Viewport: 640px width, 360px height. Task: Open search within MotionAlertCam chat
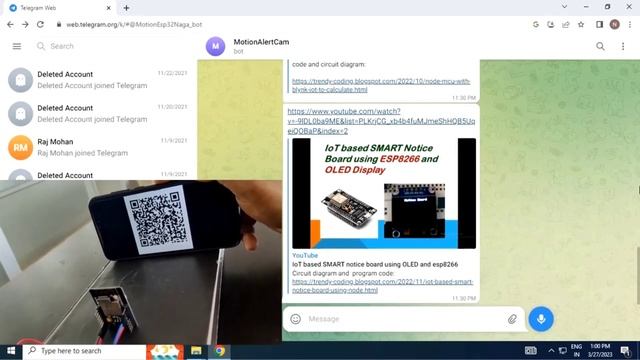(x=600, y=46)
